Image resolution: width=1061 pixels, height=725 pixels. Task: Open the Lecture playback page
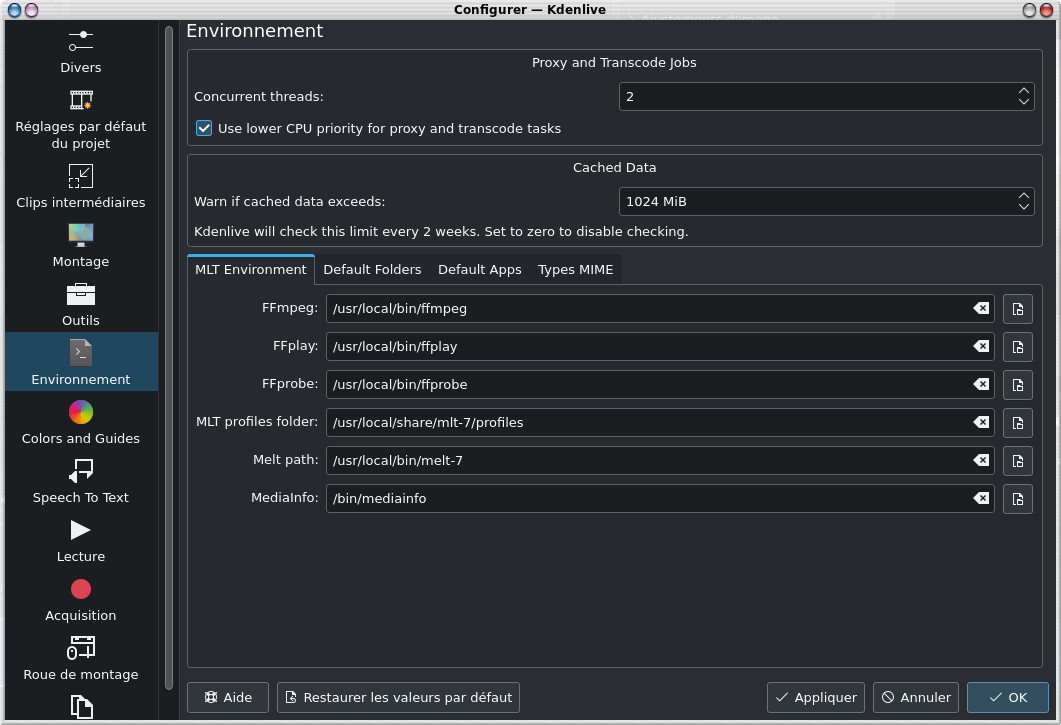pos(81,540)
